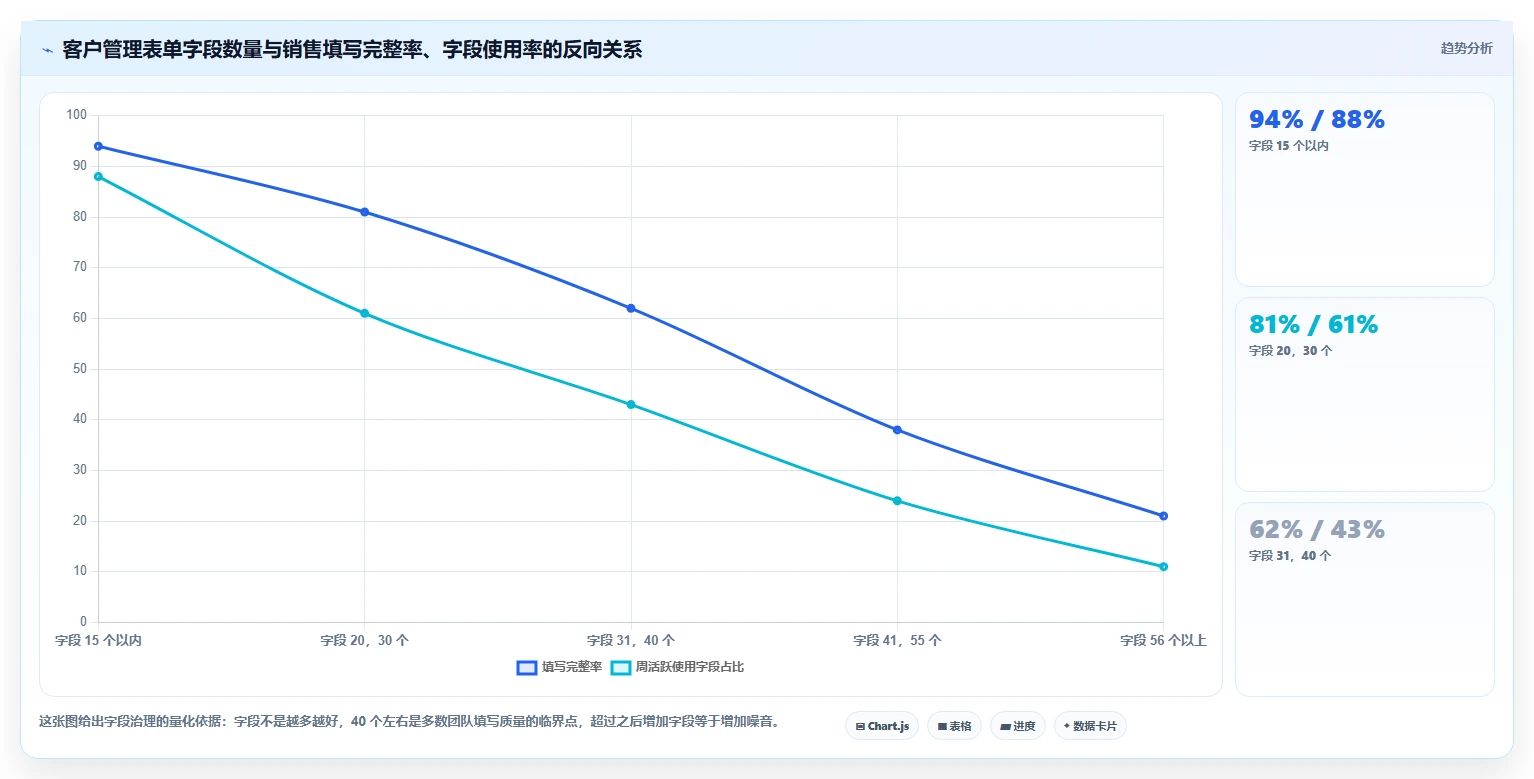Click the 表格 chip
The width and height of the screenshot is (1534, 779).
(x=954, y=726)
